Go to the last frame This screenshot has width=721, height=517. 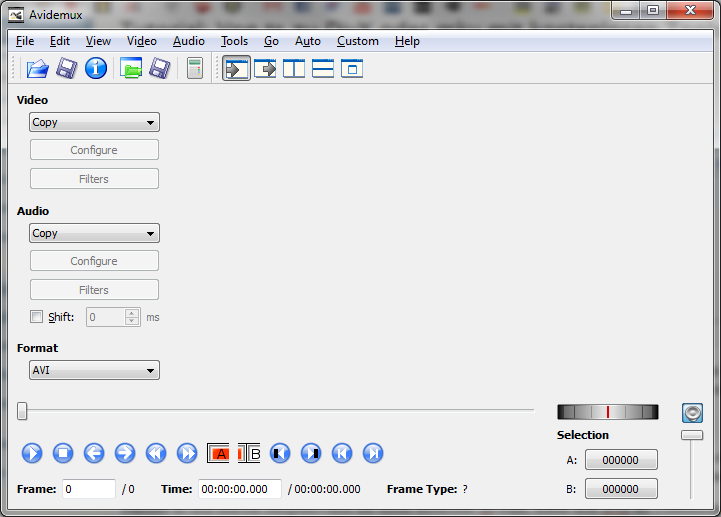[373, 454]
